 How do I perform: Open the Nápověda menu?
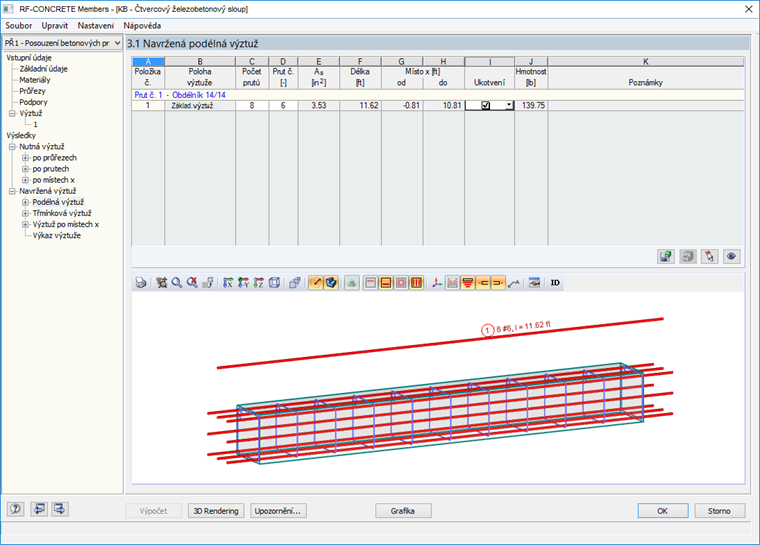pyautogui.click(x=142, y=26)
